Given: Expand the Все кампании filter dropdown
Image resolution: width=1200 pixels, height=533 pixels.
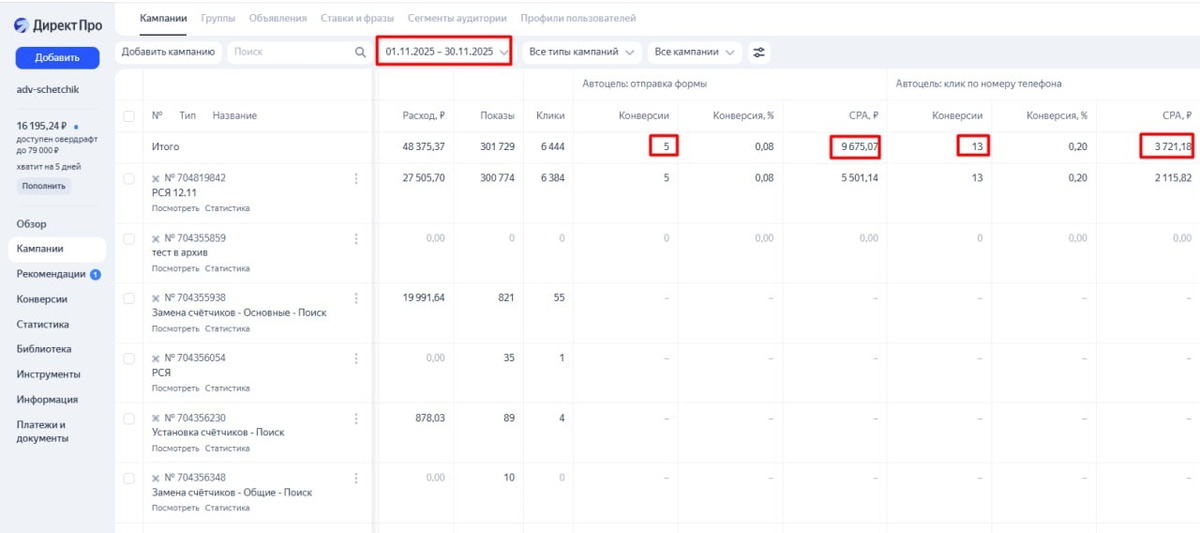Looking at the screenshot, I should pos(696,52).
